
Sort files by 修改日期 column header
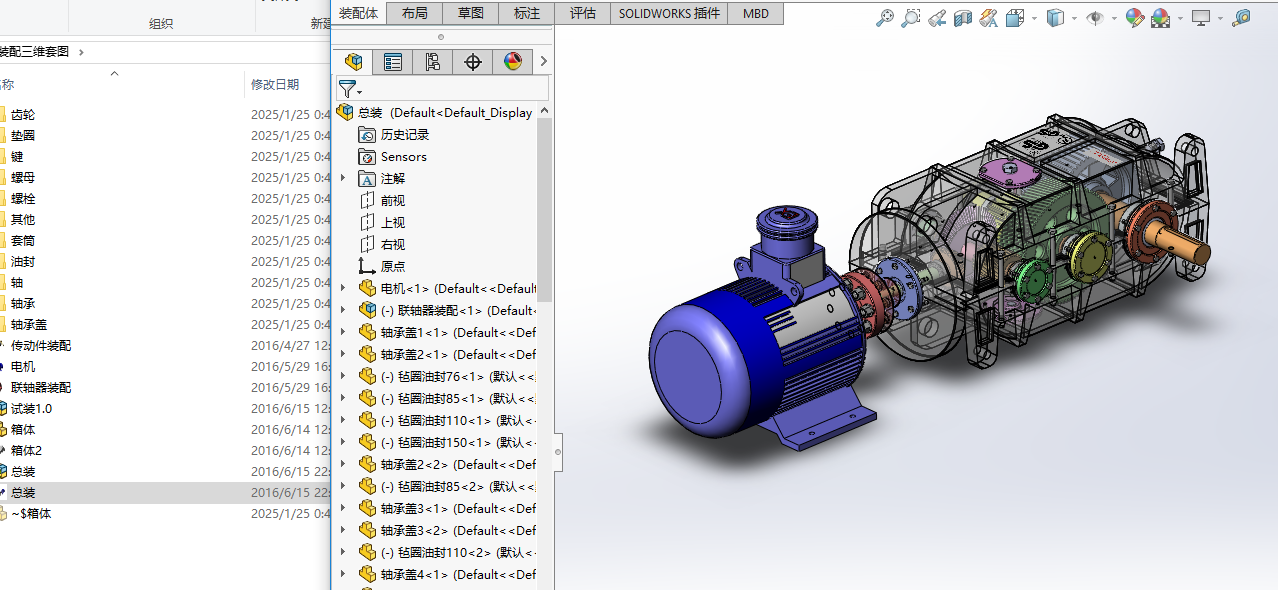point(275,85)
